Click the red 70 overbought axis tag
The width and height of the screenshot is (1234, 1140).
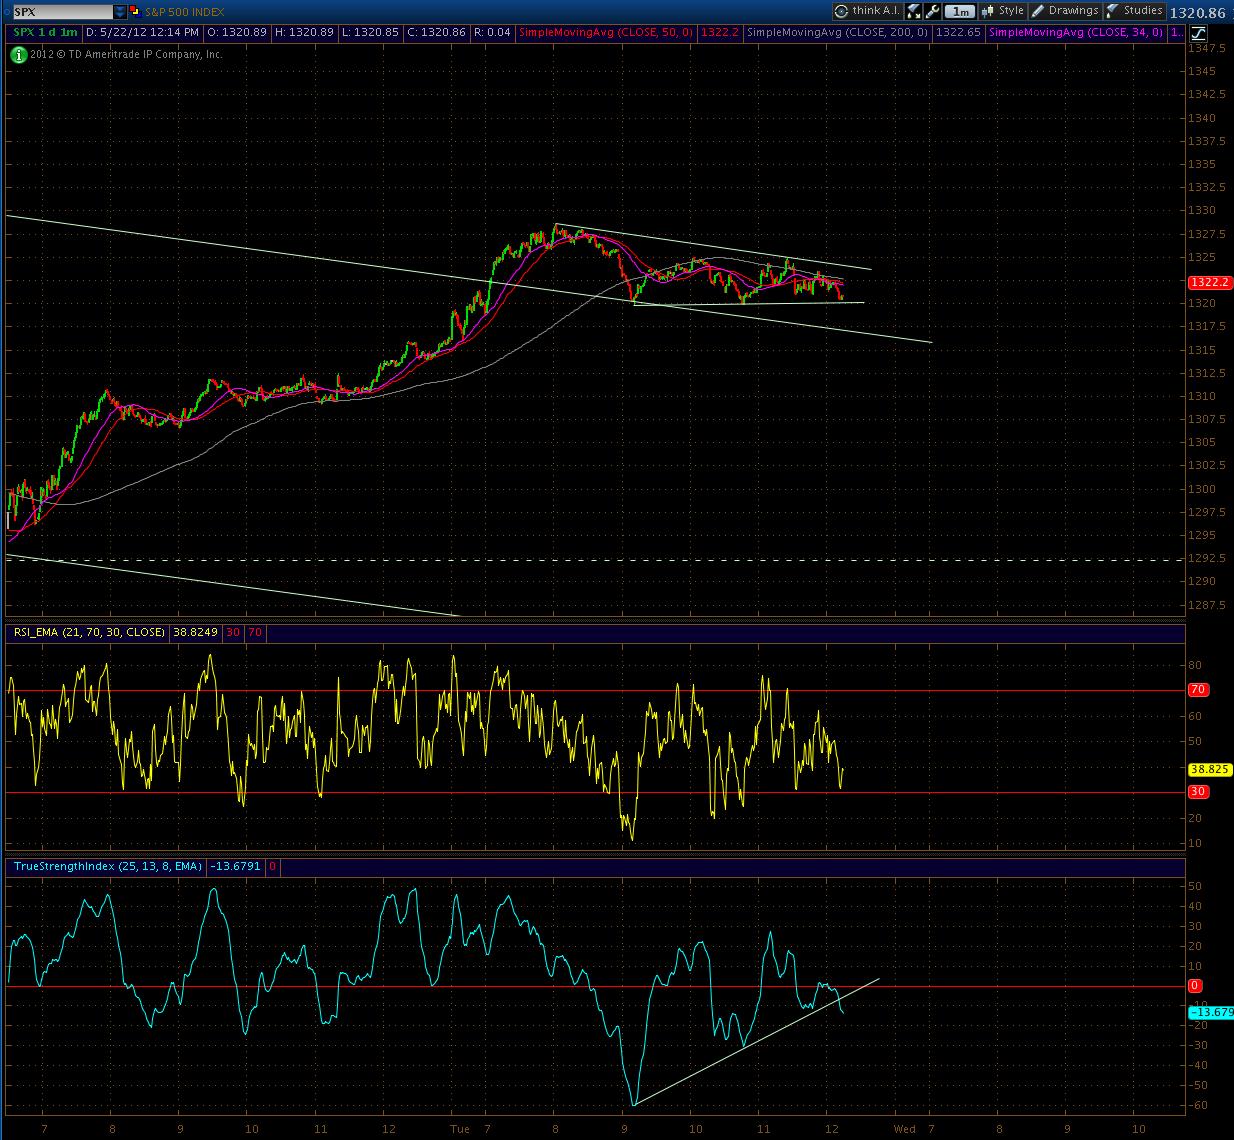click(1198, 690)
